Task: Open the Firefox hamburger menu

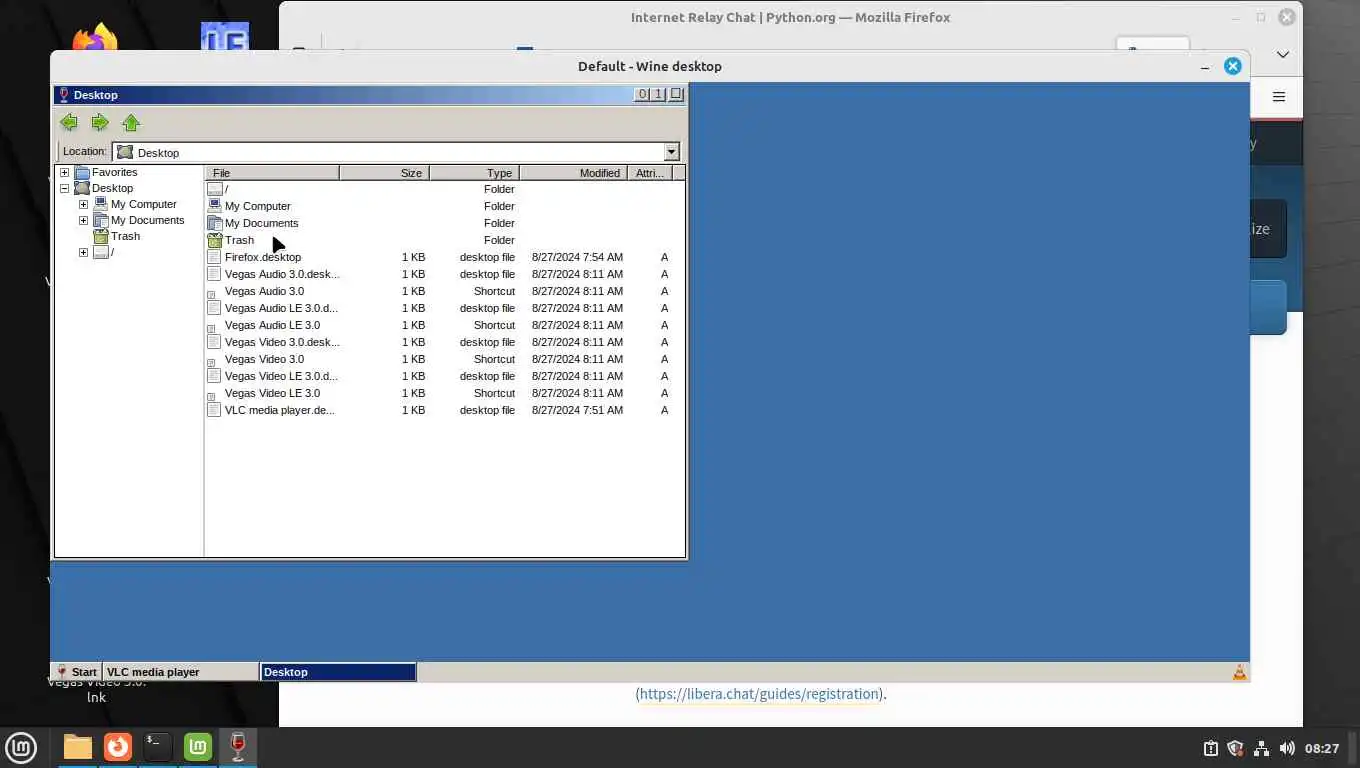Action: tap(1279, 97)
